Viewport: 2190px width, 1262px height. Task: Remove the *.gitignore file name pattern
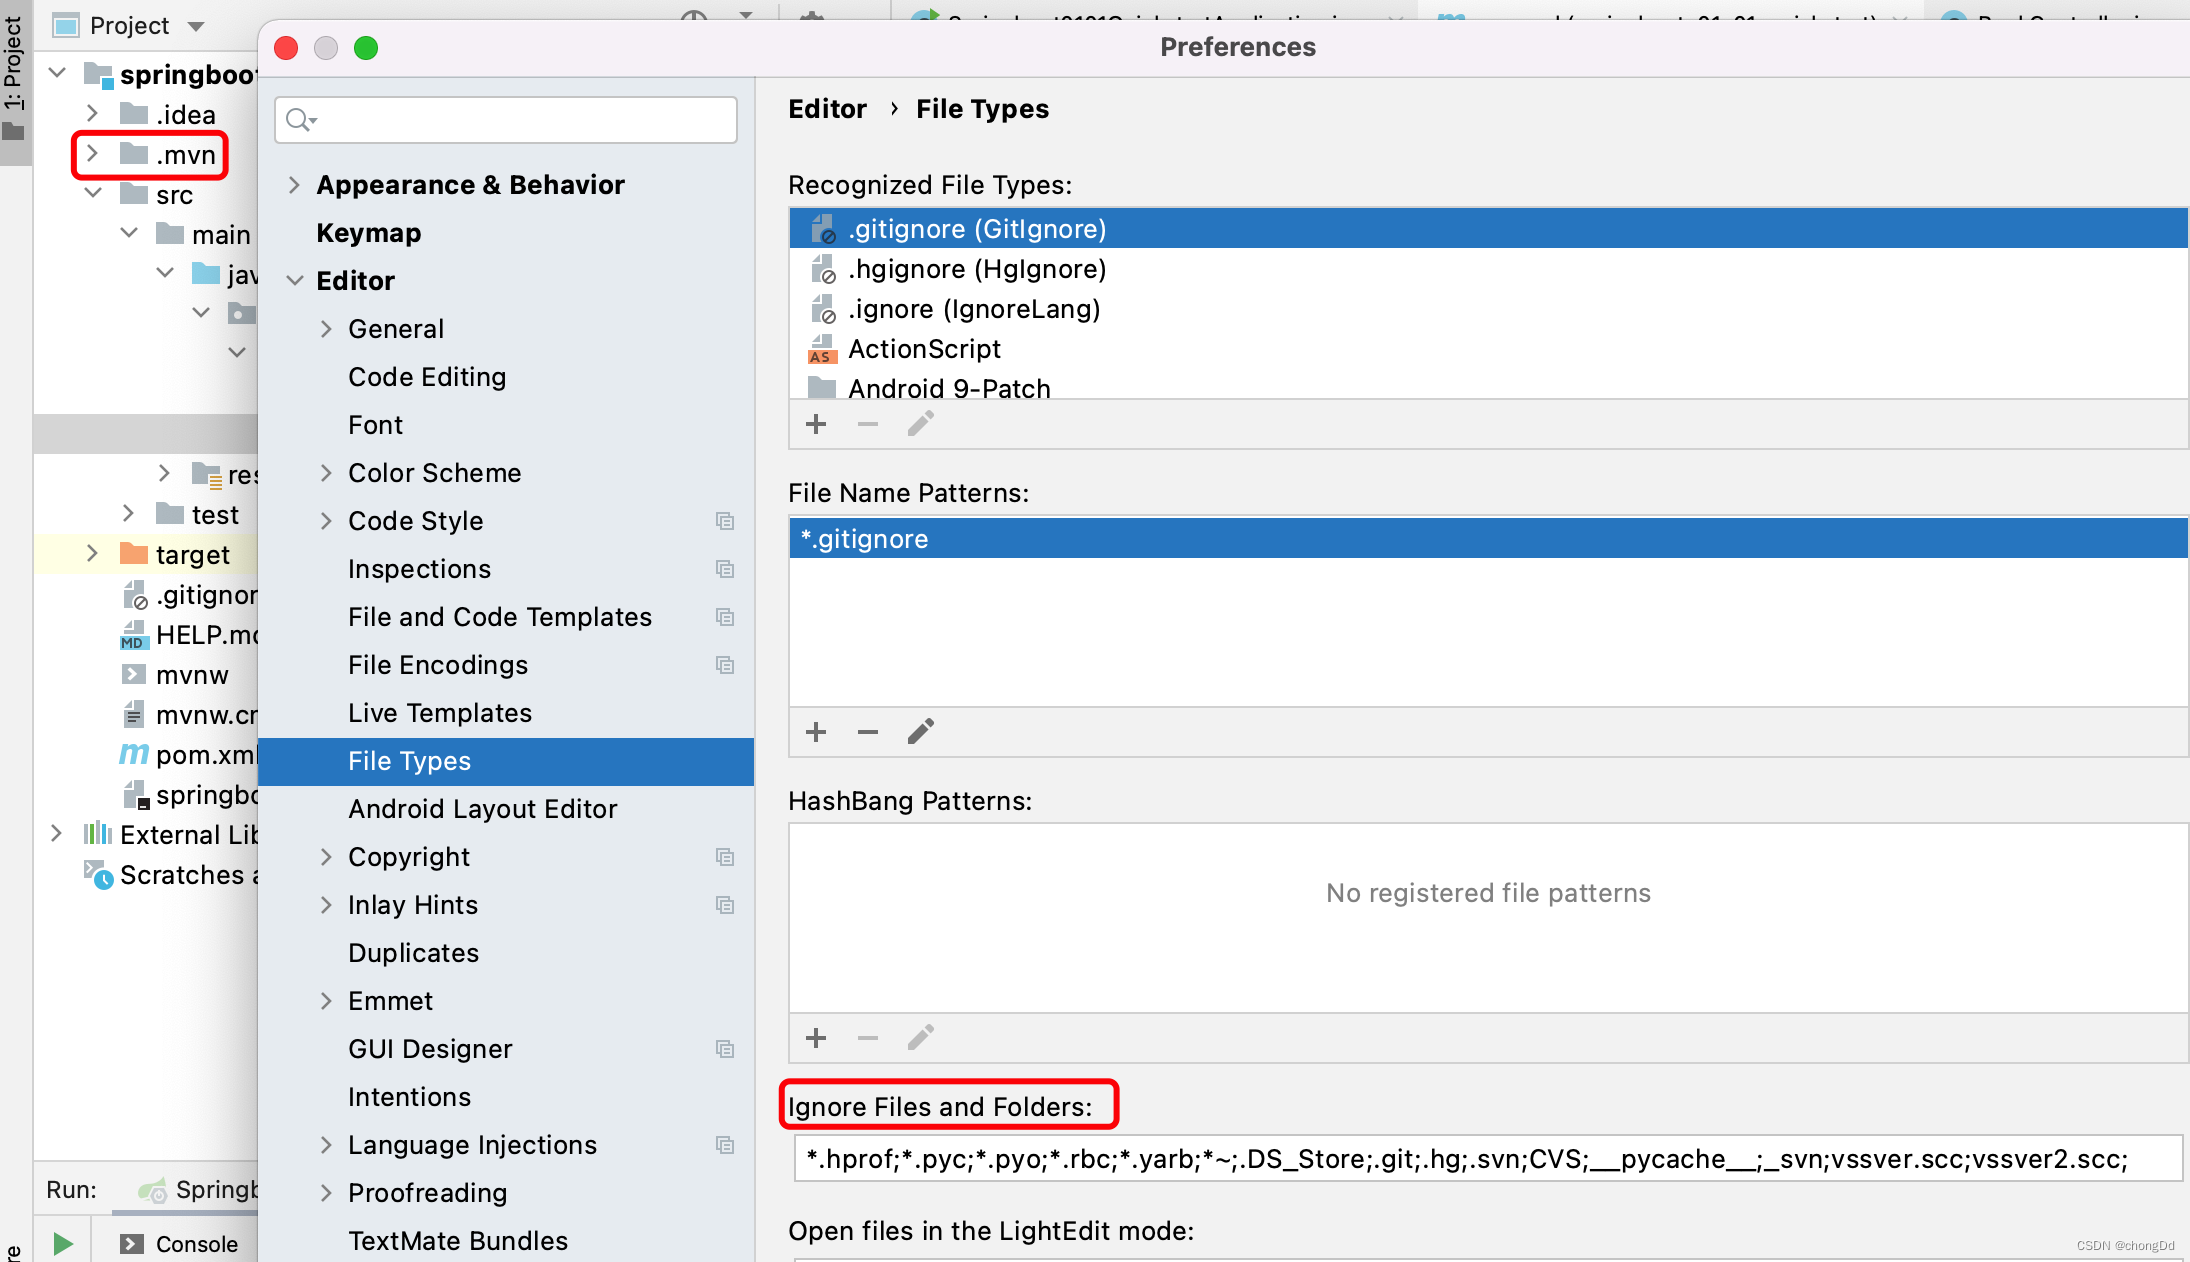point(868,732)
